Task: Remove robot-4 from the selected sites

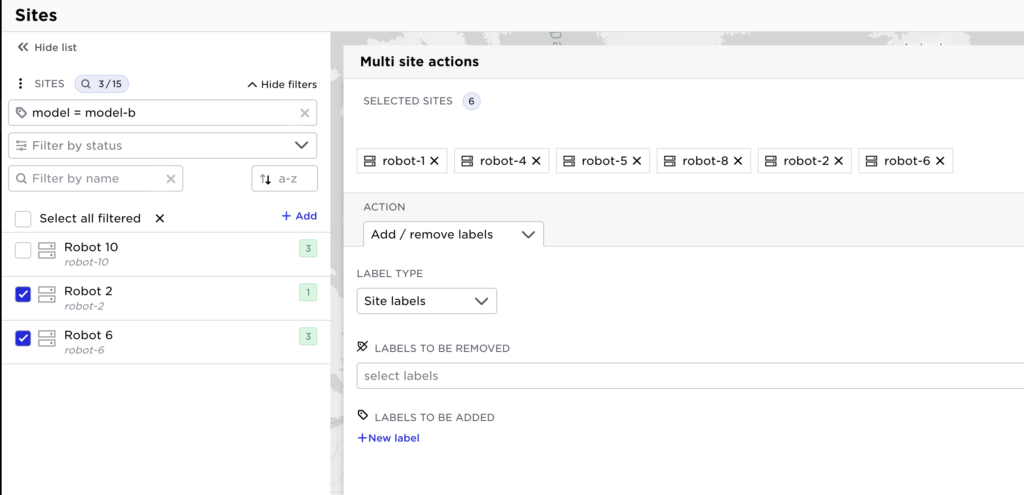Action: 536,161
